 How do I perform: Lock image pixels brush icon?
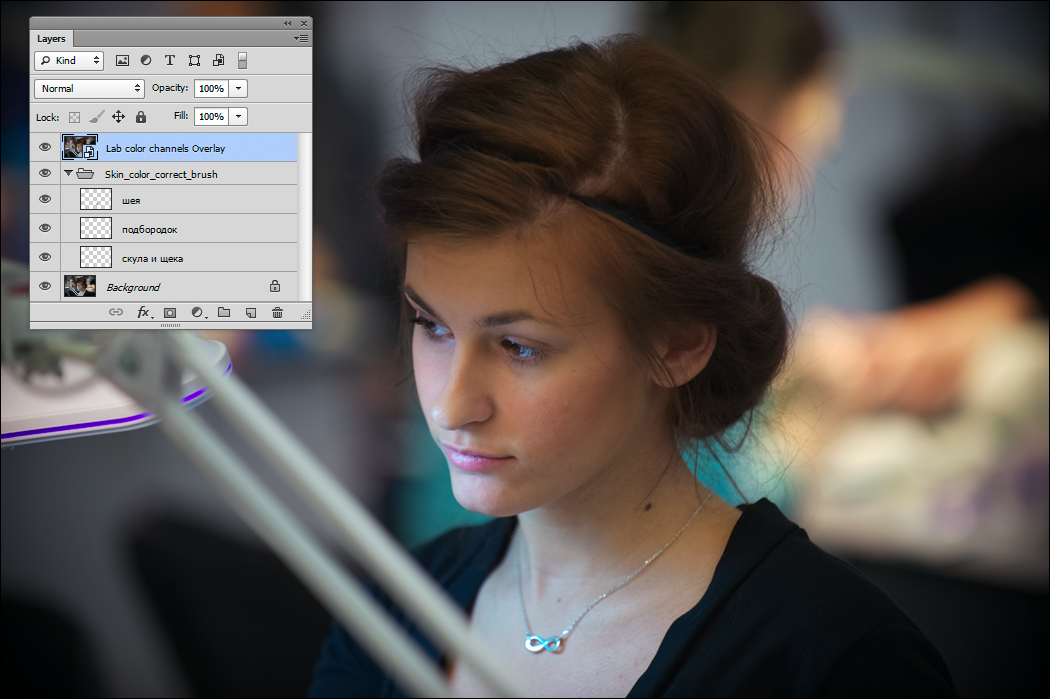tap(96, 117)
